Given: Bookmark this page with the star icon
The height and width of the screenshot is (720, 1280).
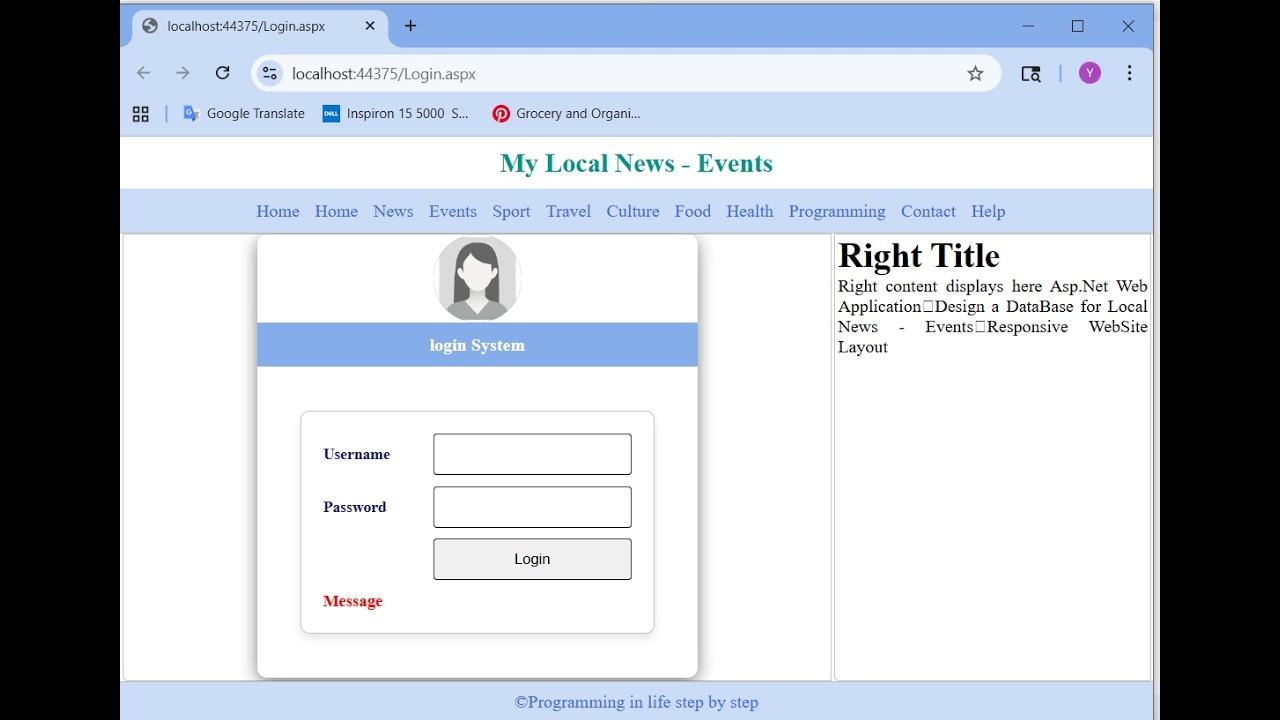Looking at the screenshot, I should click(x=975, y=73).
